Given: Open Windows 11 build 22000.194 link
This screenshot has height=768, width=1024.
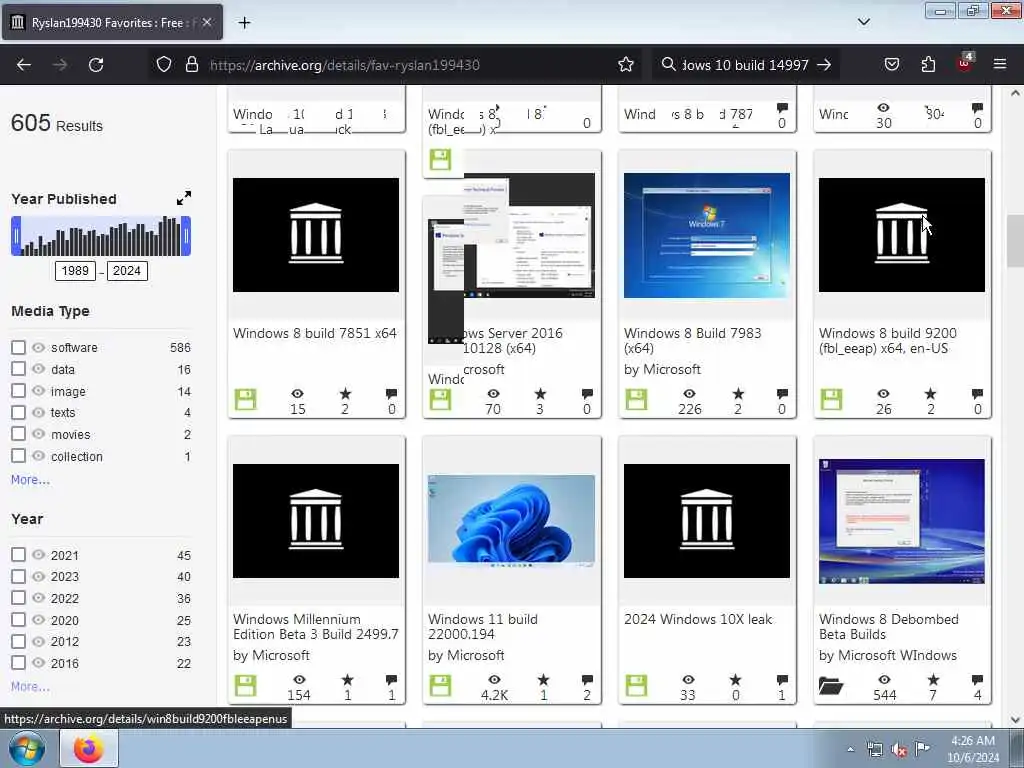Looking at the screenshot, I should tap(483, 626).
